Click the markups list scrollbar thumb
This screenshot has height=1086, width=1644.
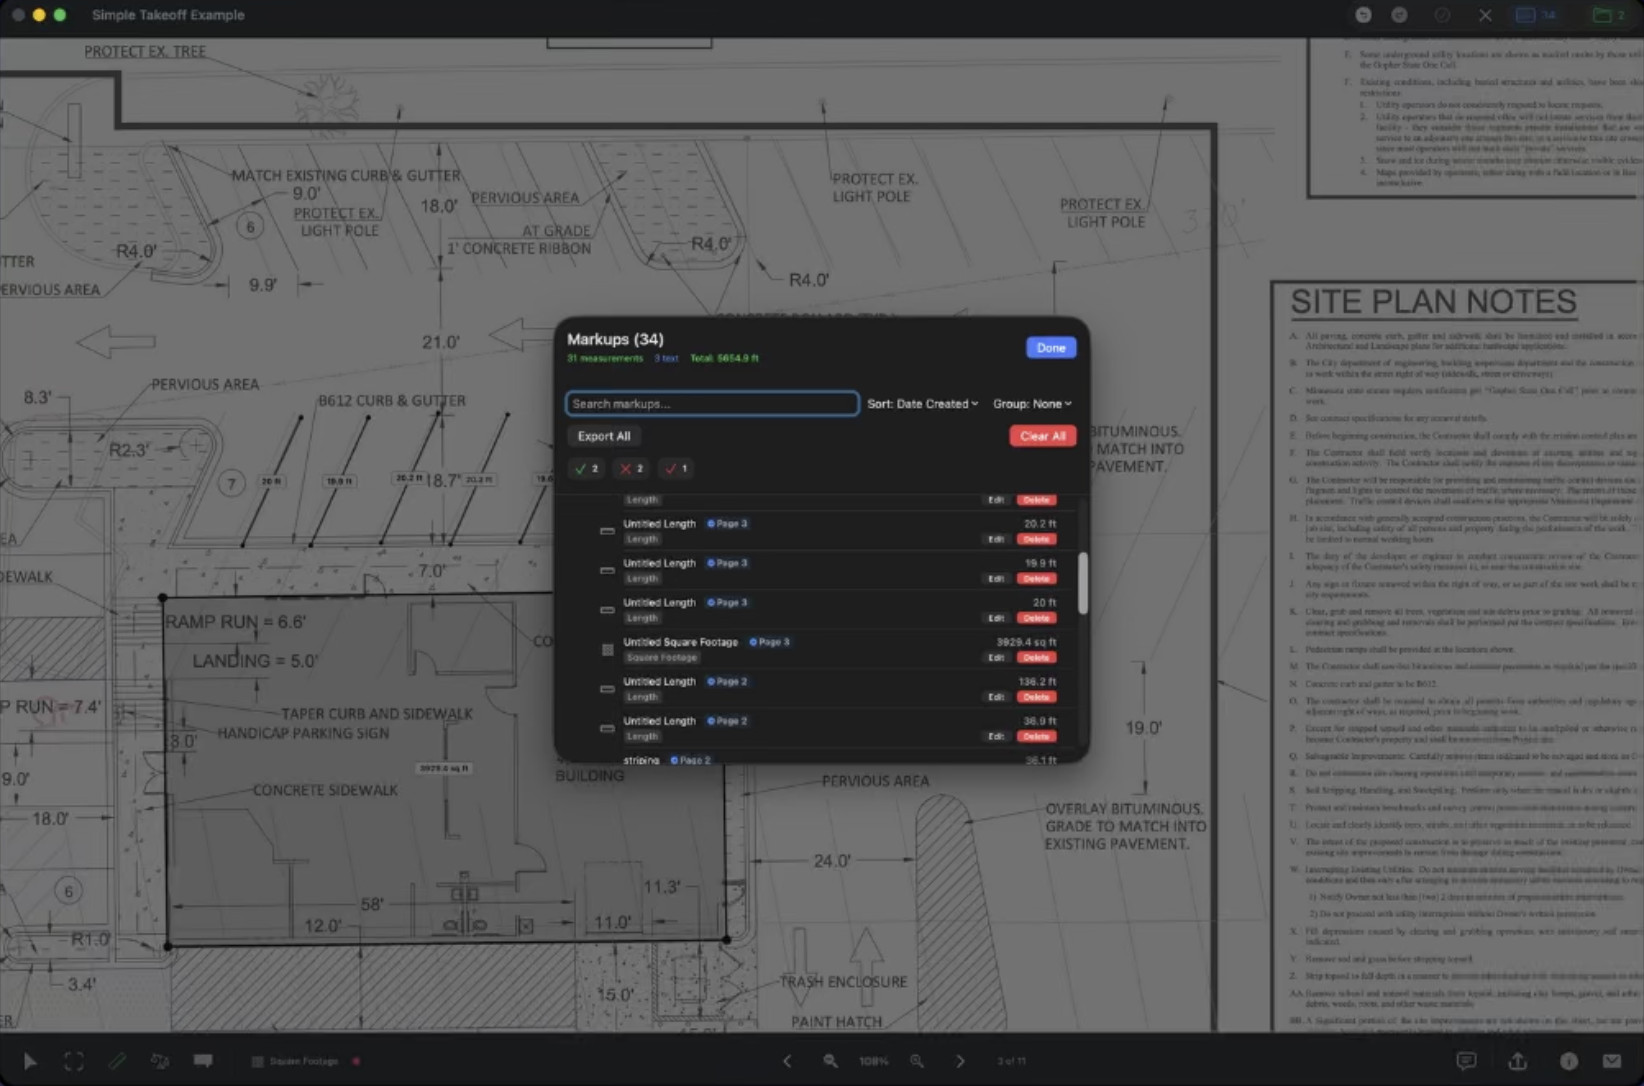click(x=1082, y=583)
